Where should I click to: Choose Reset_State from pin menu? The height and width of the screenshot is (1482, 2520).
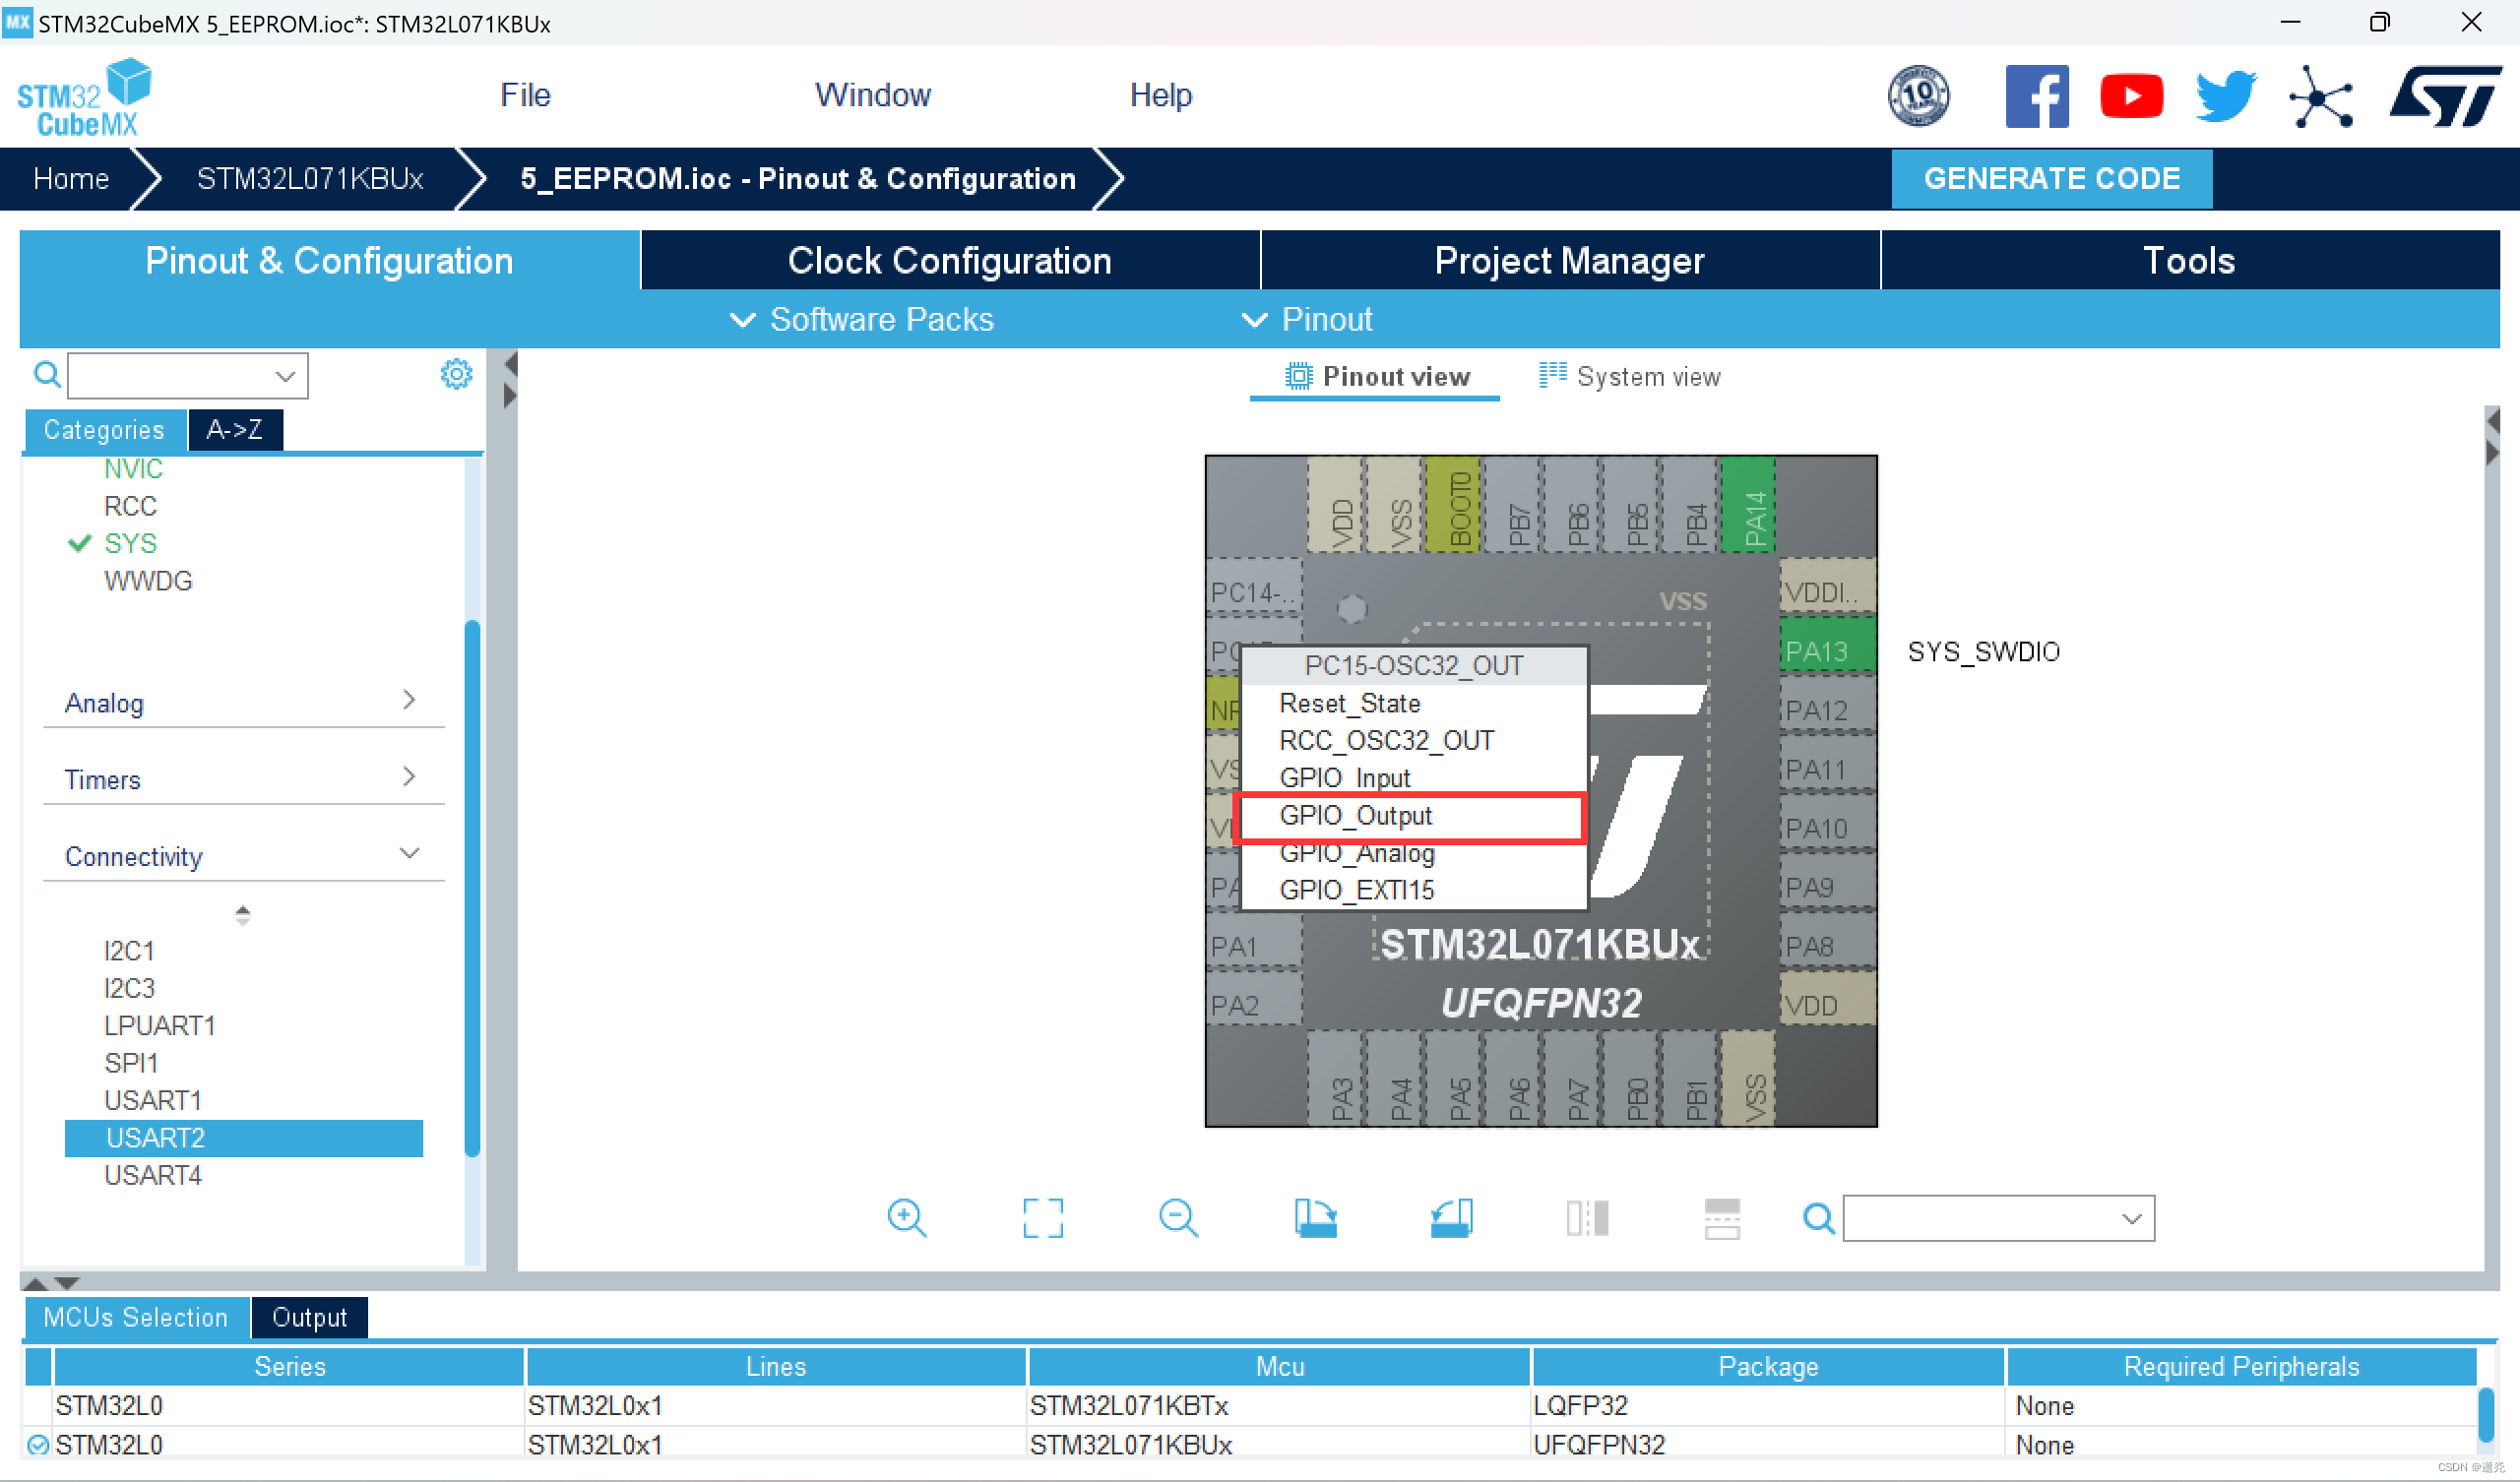[x=1413, y=703]
